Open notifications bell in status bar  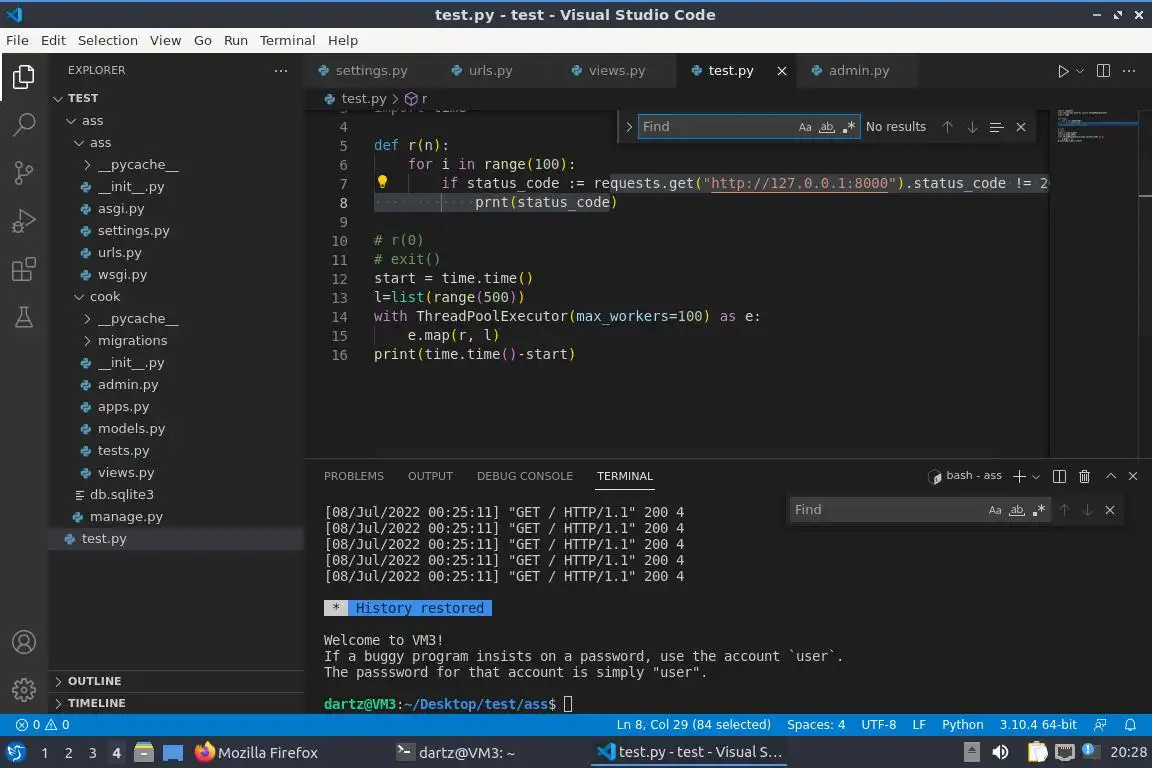point(1130,725)
